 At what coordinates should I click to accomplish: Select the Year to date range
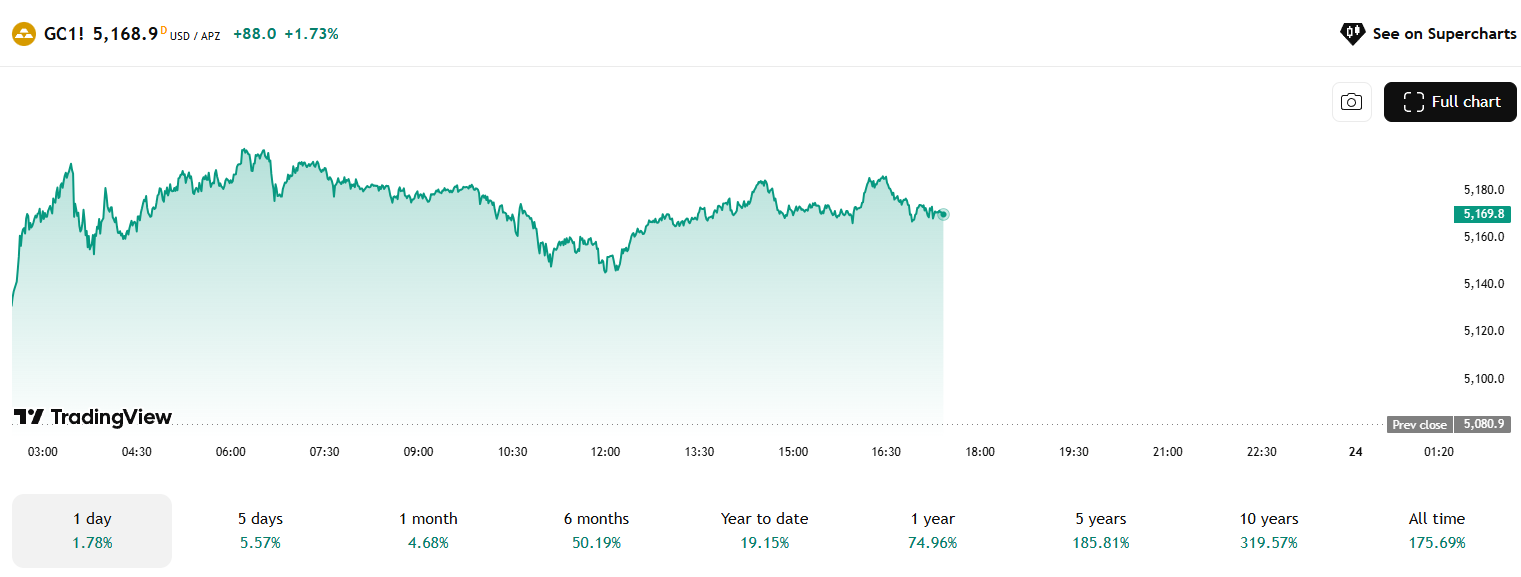(764, 530)
